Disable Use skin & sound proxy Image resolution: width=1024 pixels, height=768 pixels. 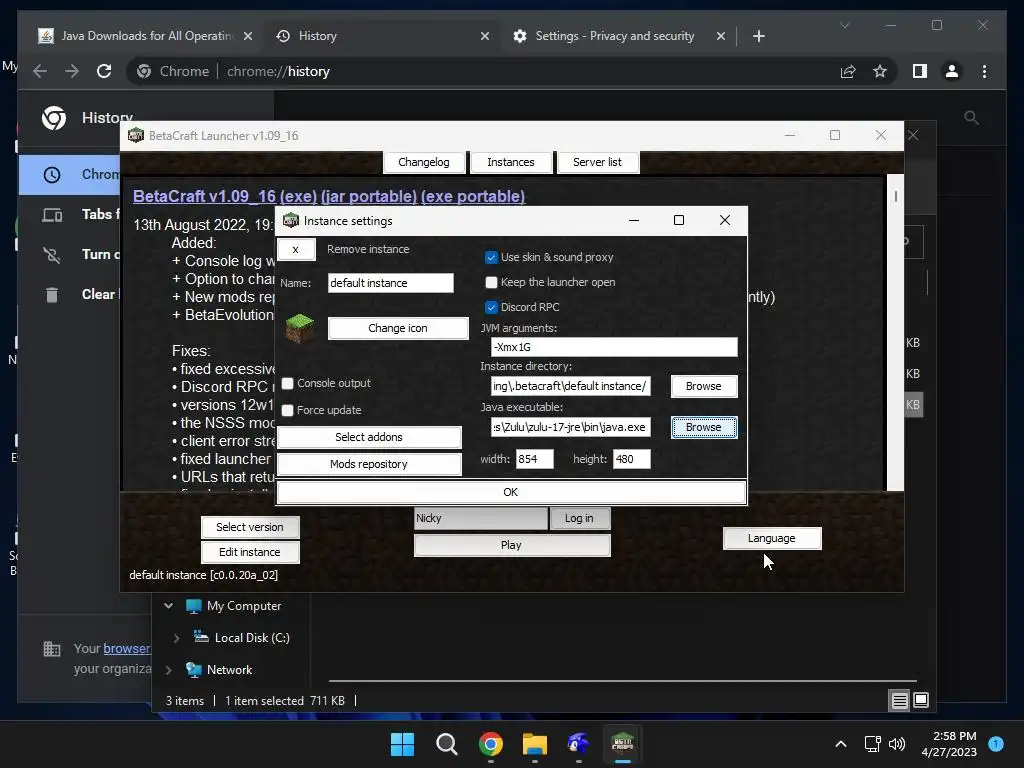[491, 257]
